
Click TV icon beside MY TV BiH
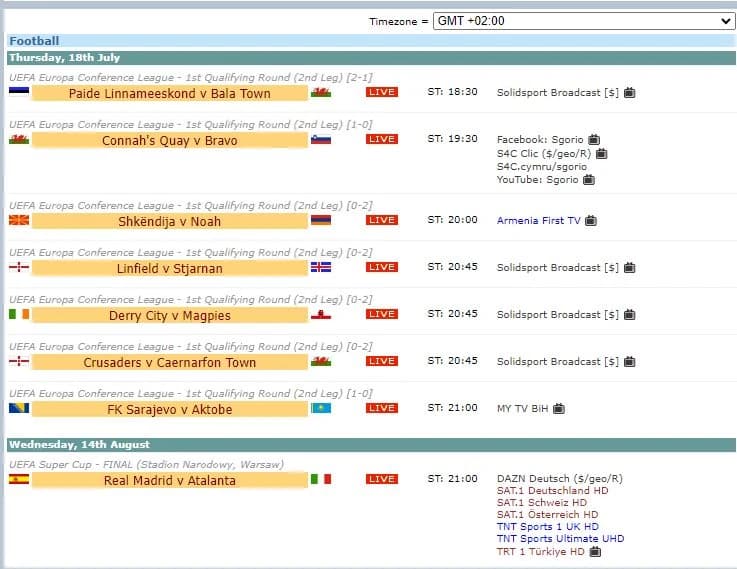[x=558, y=408]
